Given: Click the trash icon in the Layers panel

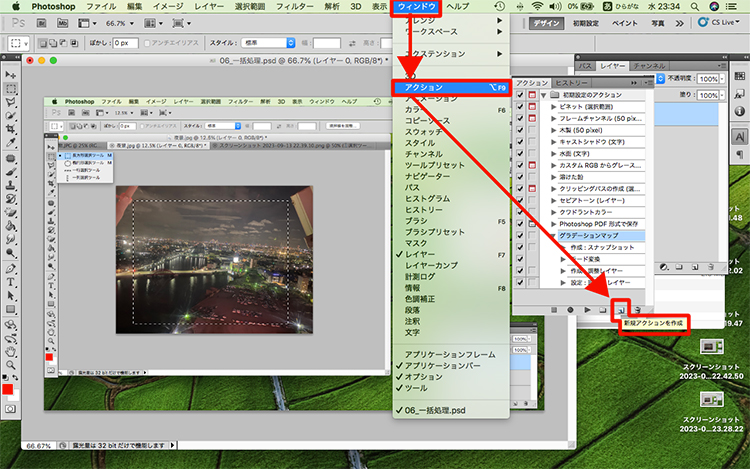Looking at the screenshot, I should click(711, 267).
